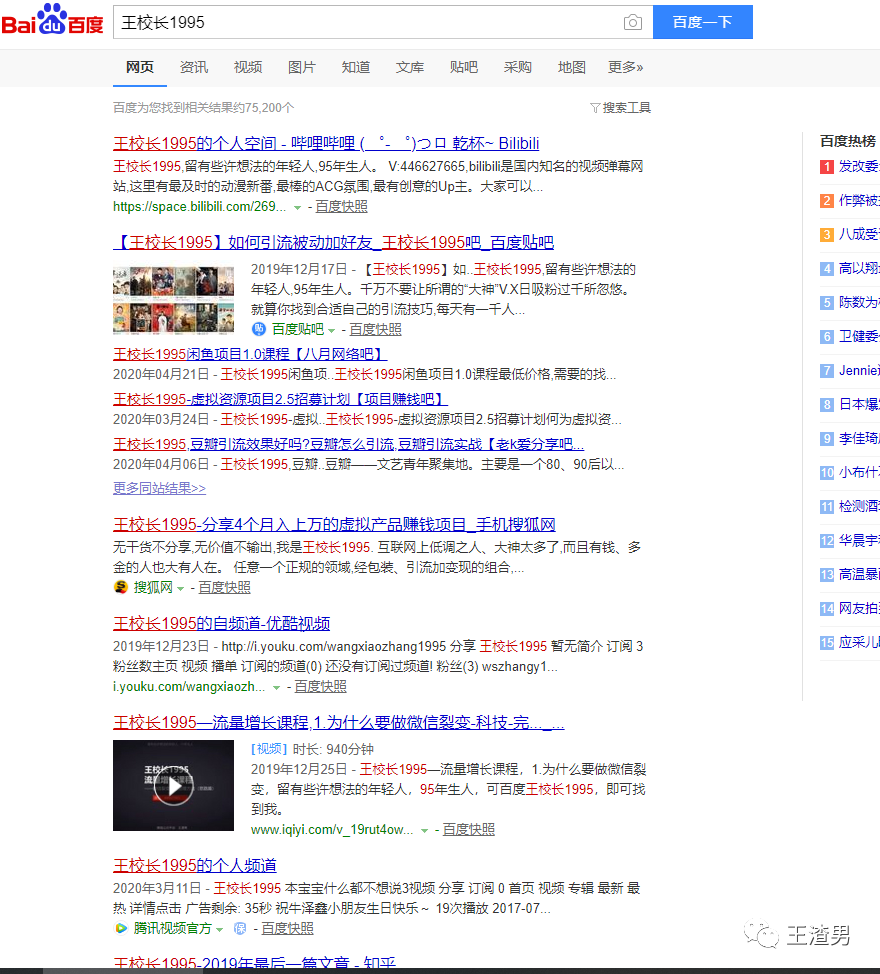Switch to the 资讯 tab
The height and width of the screenshot is (974, 880).
tap(194, 67)
